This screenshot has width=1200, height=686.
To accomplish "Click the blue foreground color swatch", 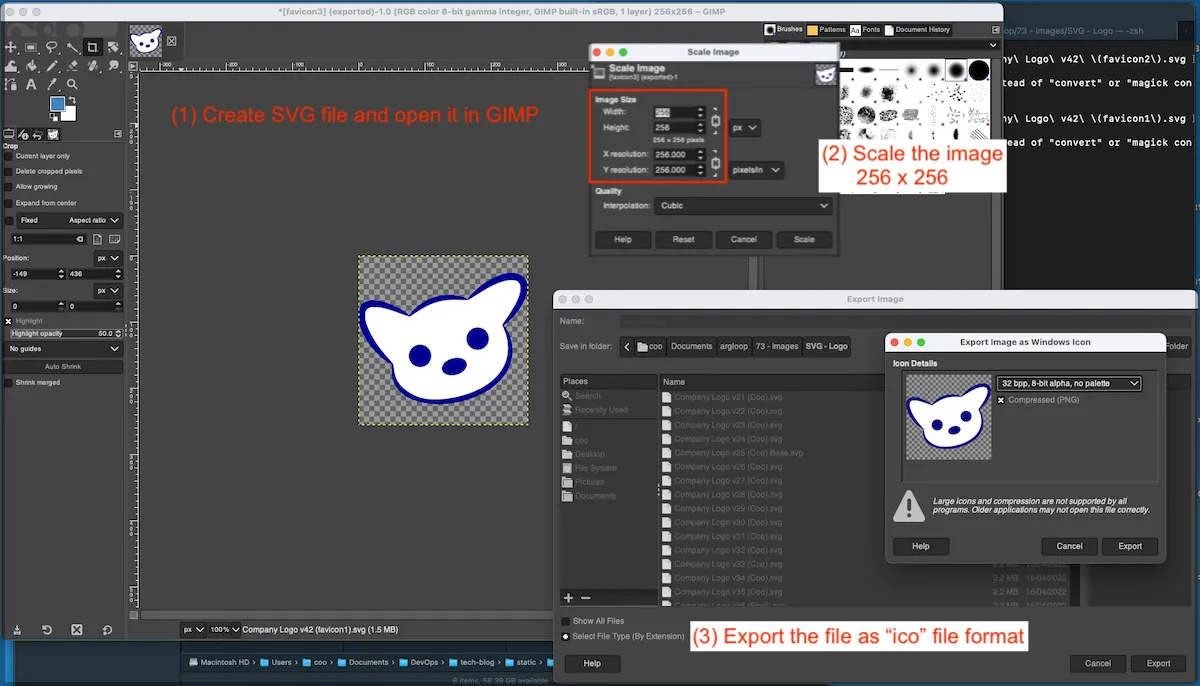I will [x=57, y=105].
